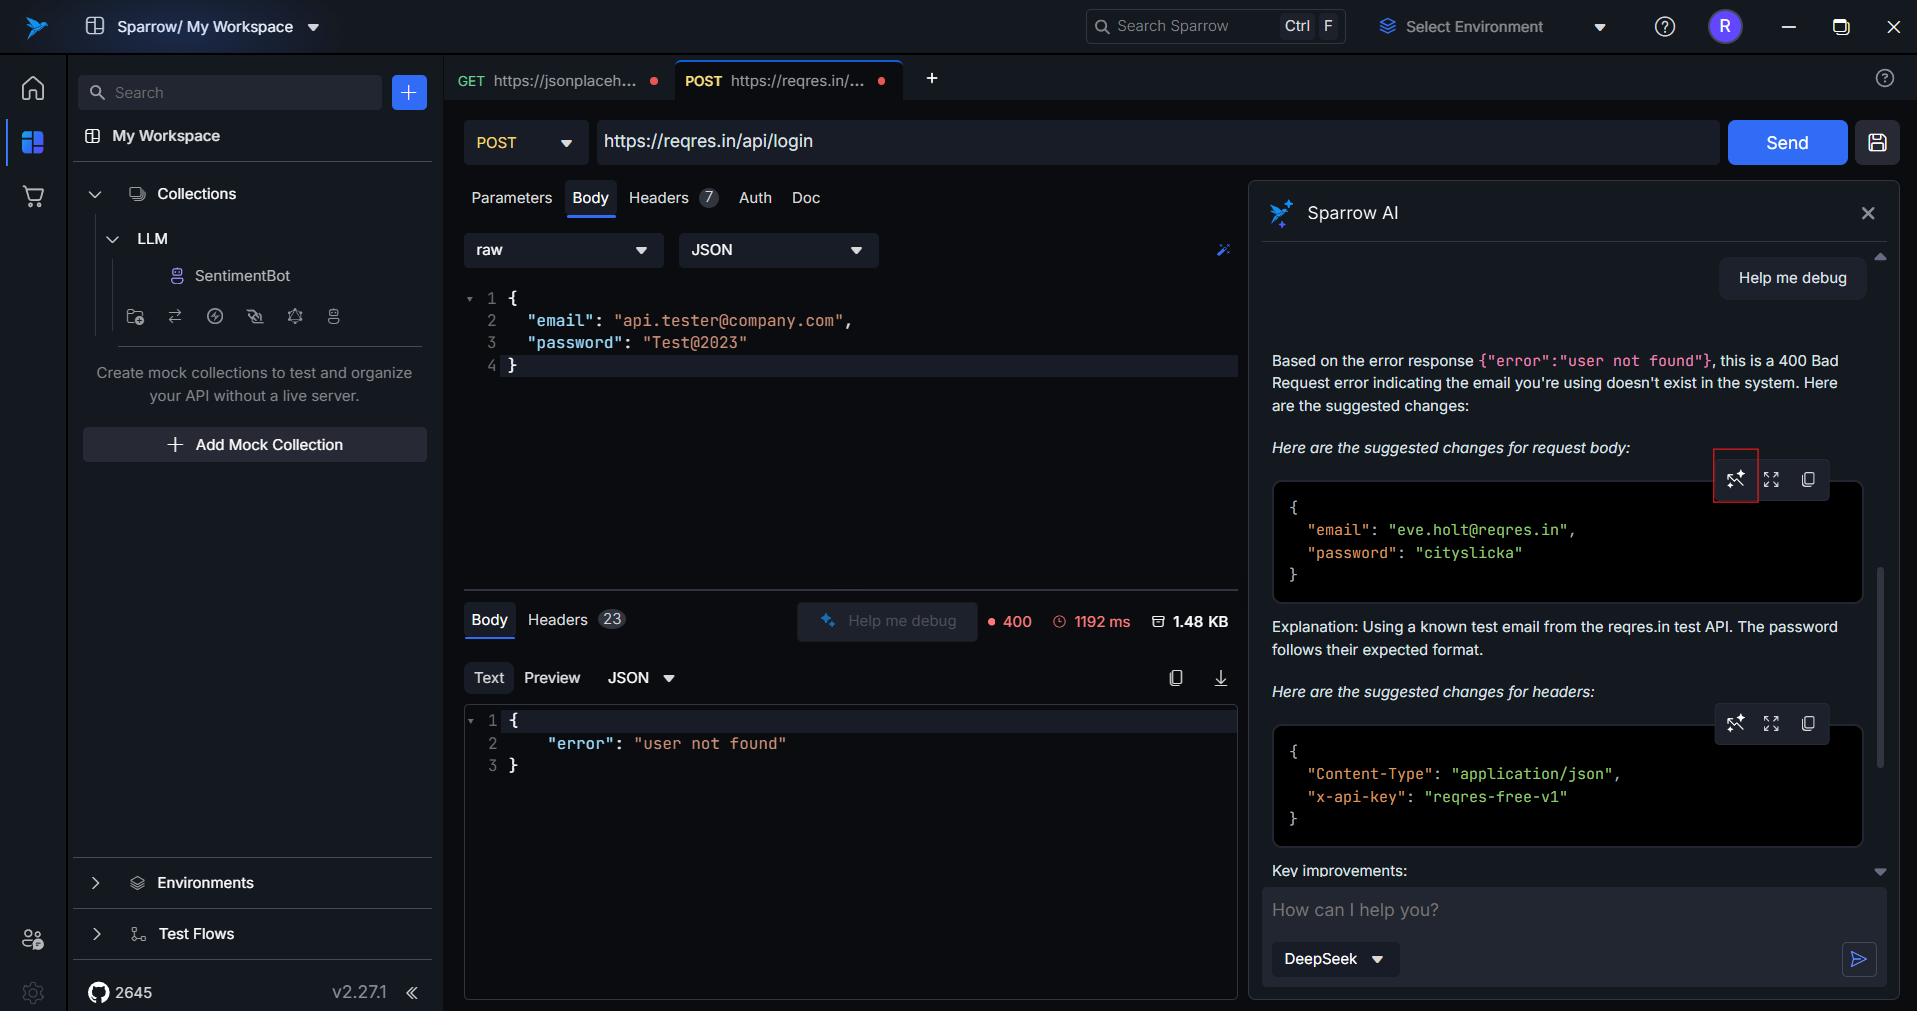Expand the Test Flows section
Image resolution: width=1917 pixels, height=1011 pixels.
pyautogui.click(x=96, y=934)
